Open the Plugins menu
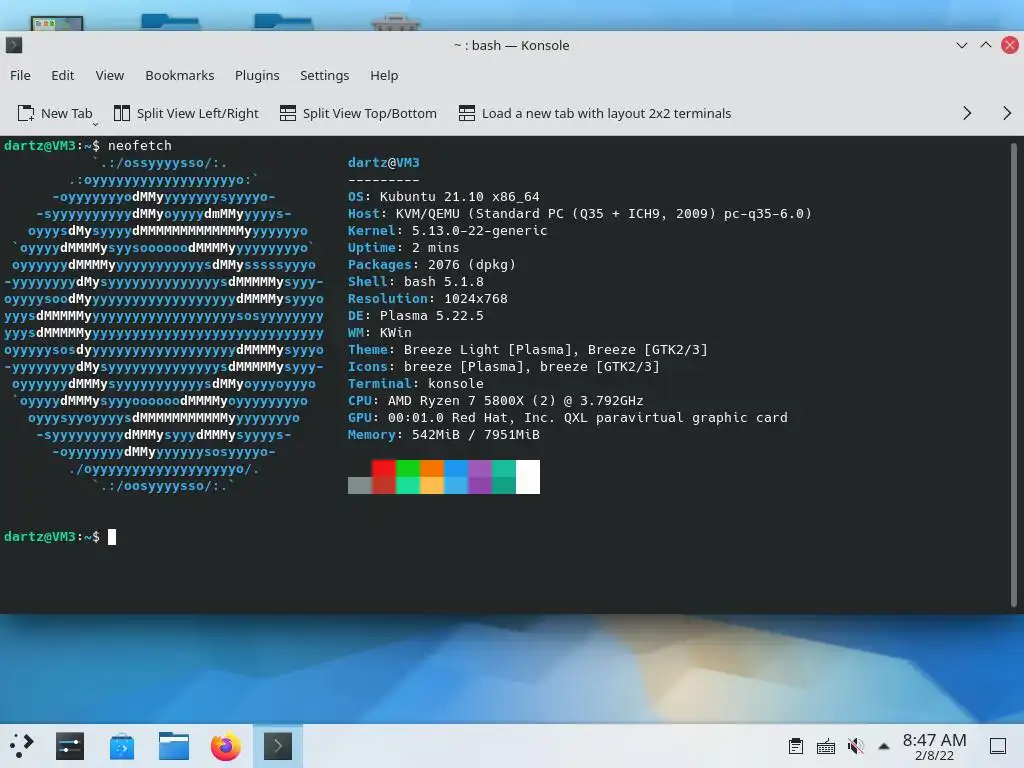This screenshot has width=1024, height=768. (257, 75)
